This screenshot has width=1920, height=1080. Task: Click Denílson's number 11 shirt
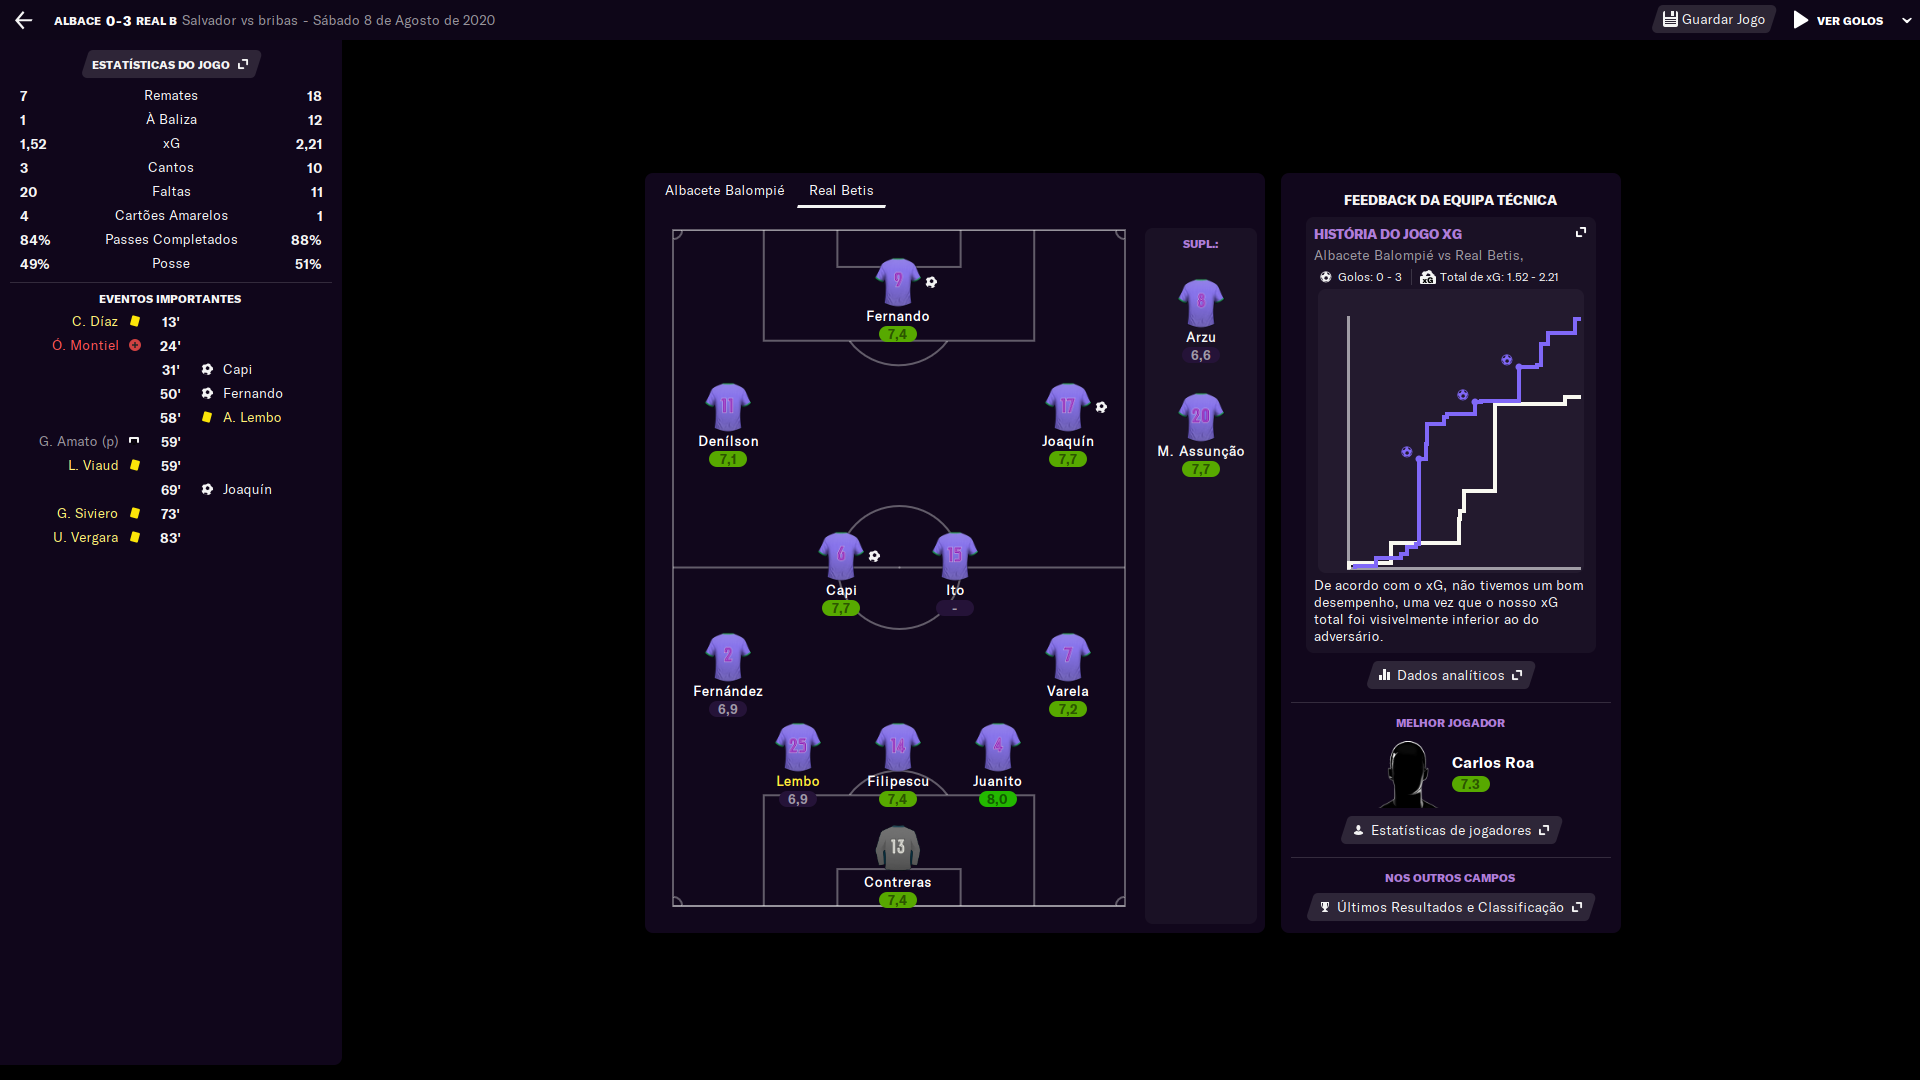click(727, 406)
